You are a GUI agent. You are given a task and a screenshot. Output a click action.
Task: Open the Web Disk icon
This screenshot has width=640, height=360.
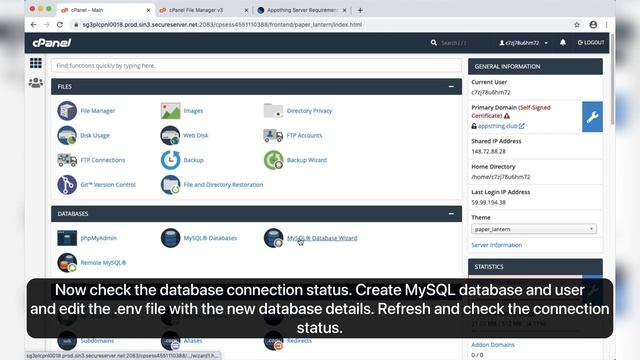pos(170,136)
